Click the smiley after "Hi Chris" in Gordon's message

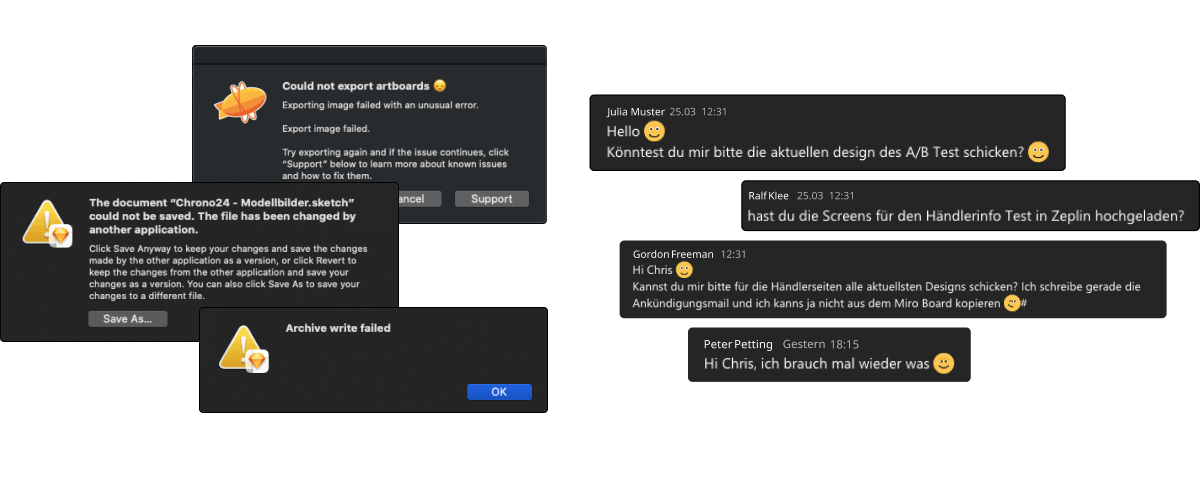(685, 270)
